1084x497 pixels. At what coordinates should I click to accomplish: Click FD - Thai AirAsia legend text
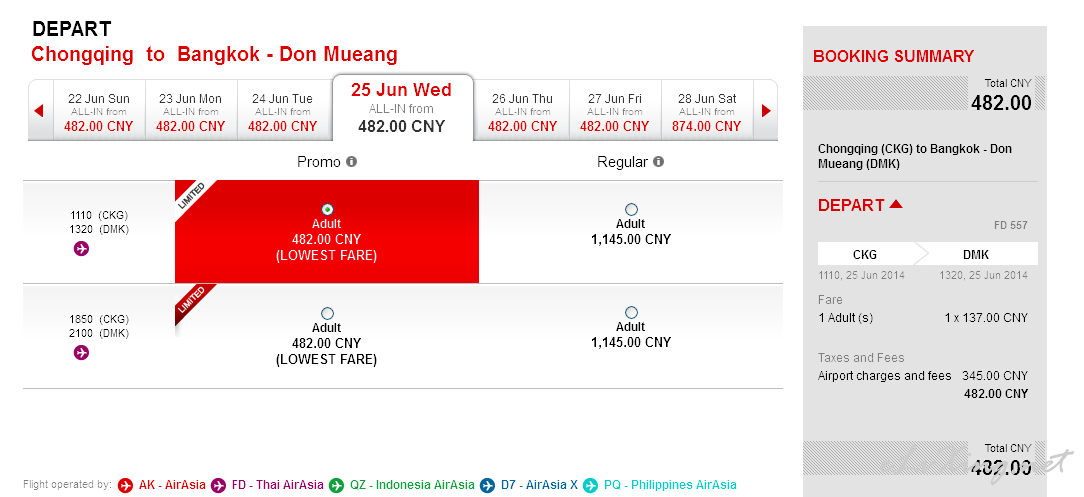pos(277,485)
